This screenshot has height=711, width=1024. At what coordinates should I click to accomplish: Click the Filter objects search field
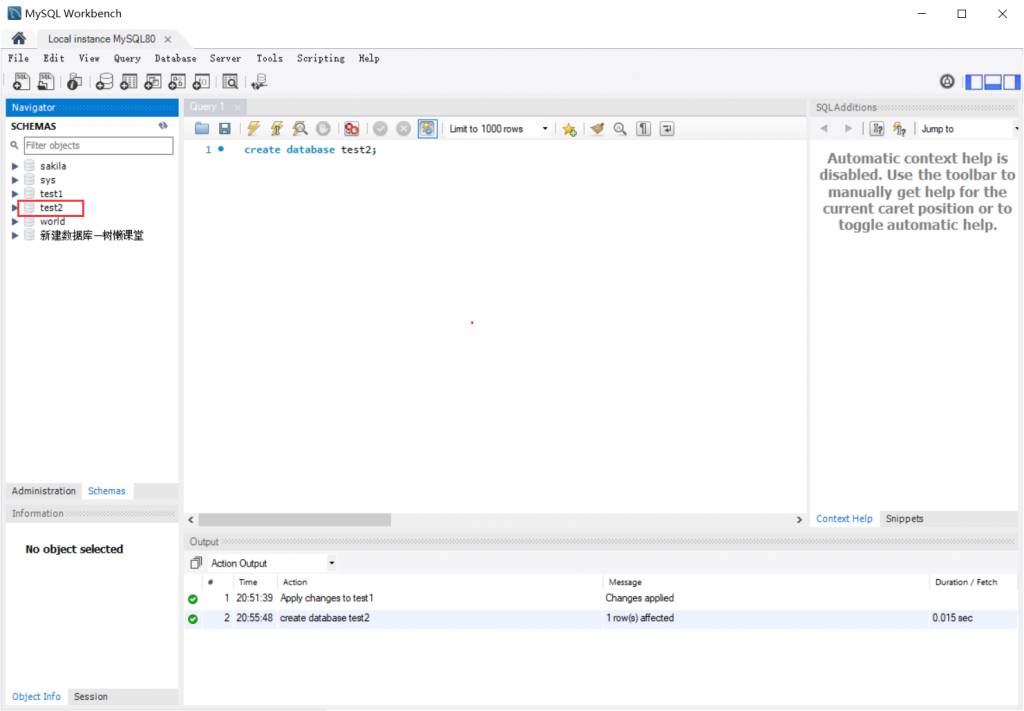pos(99,146)
